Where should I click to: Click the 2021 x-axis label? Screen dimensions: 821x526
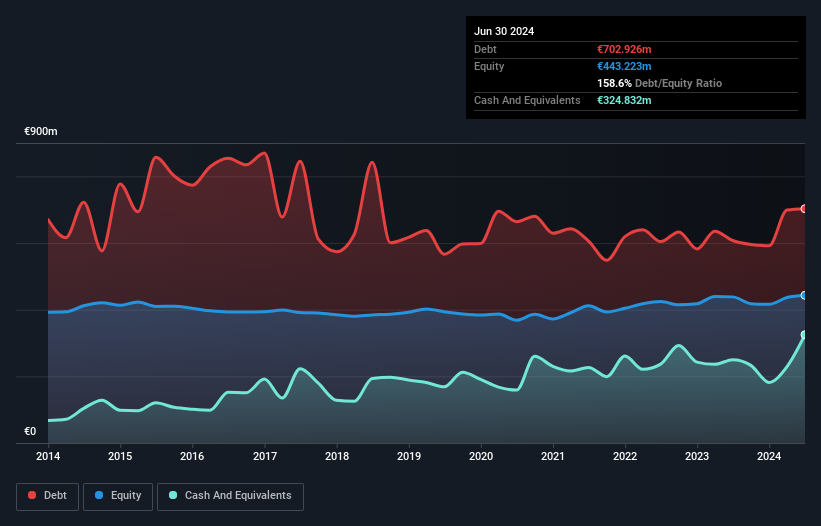click(553, 456)
